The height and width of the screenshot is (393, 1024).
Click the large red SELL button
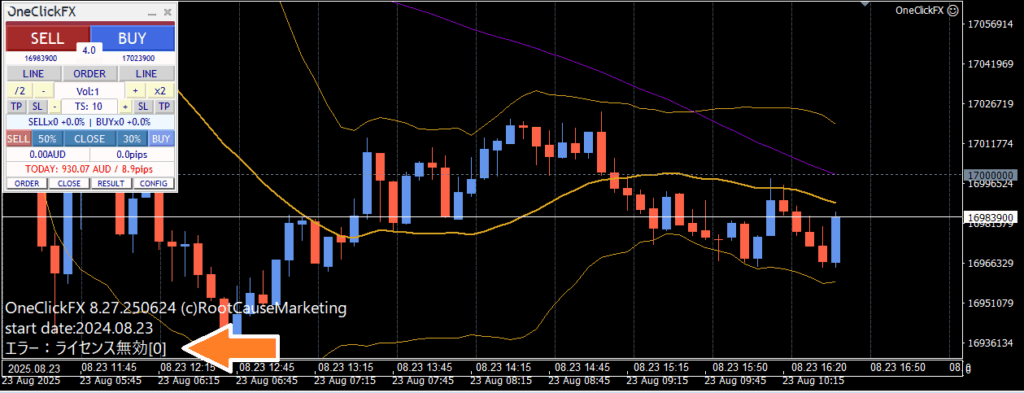tap(48, 38)
